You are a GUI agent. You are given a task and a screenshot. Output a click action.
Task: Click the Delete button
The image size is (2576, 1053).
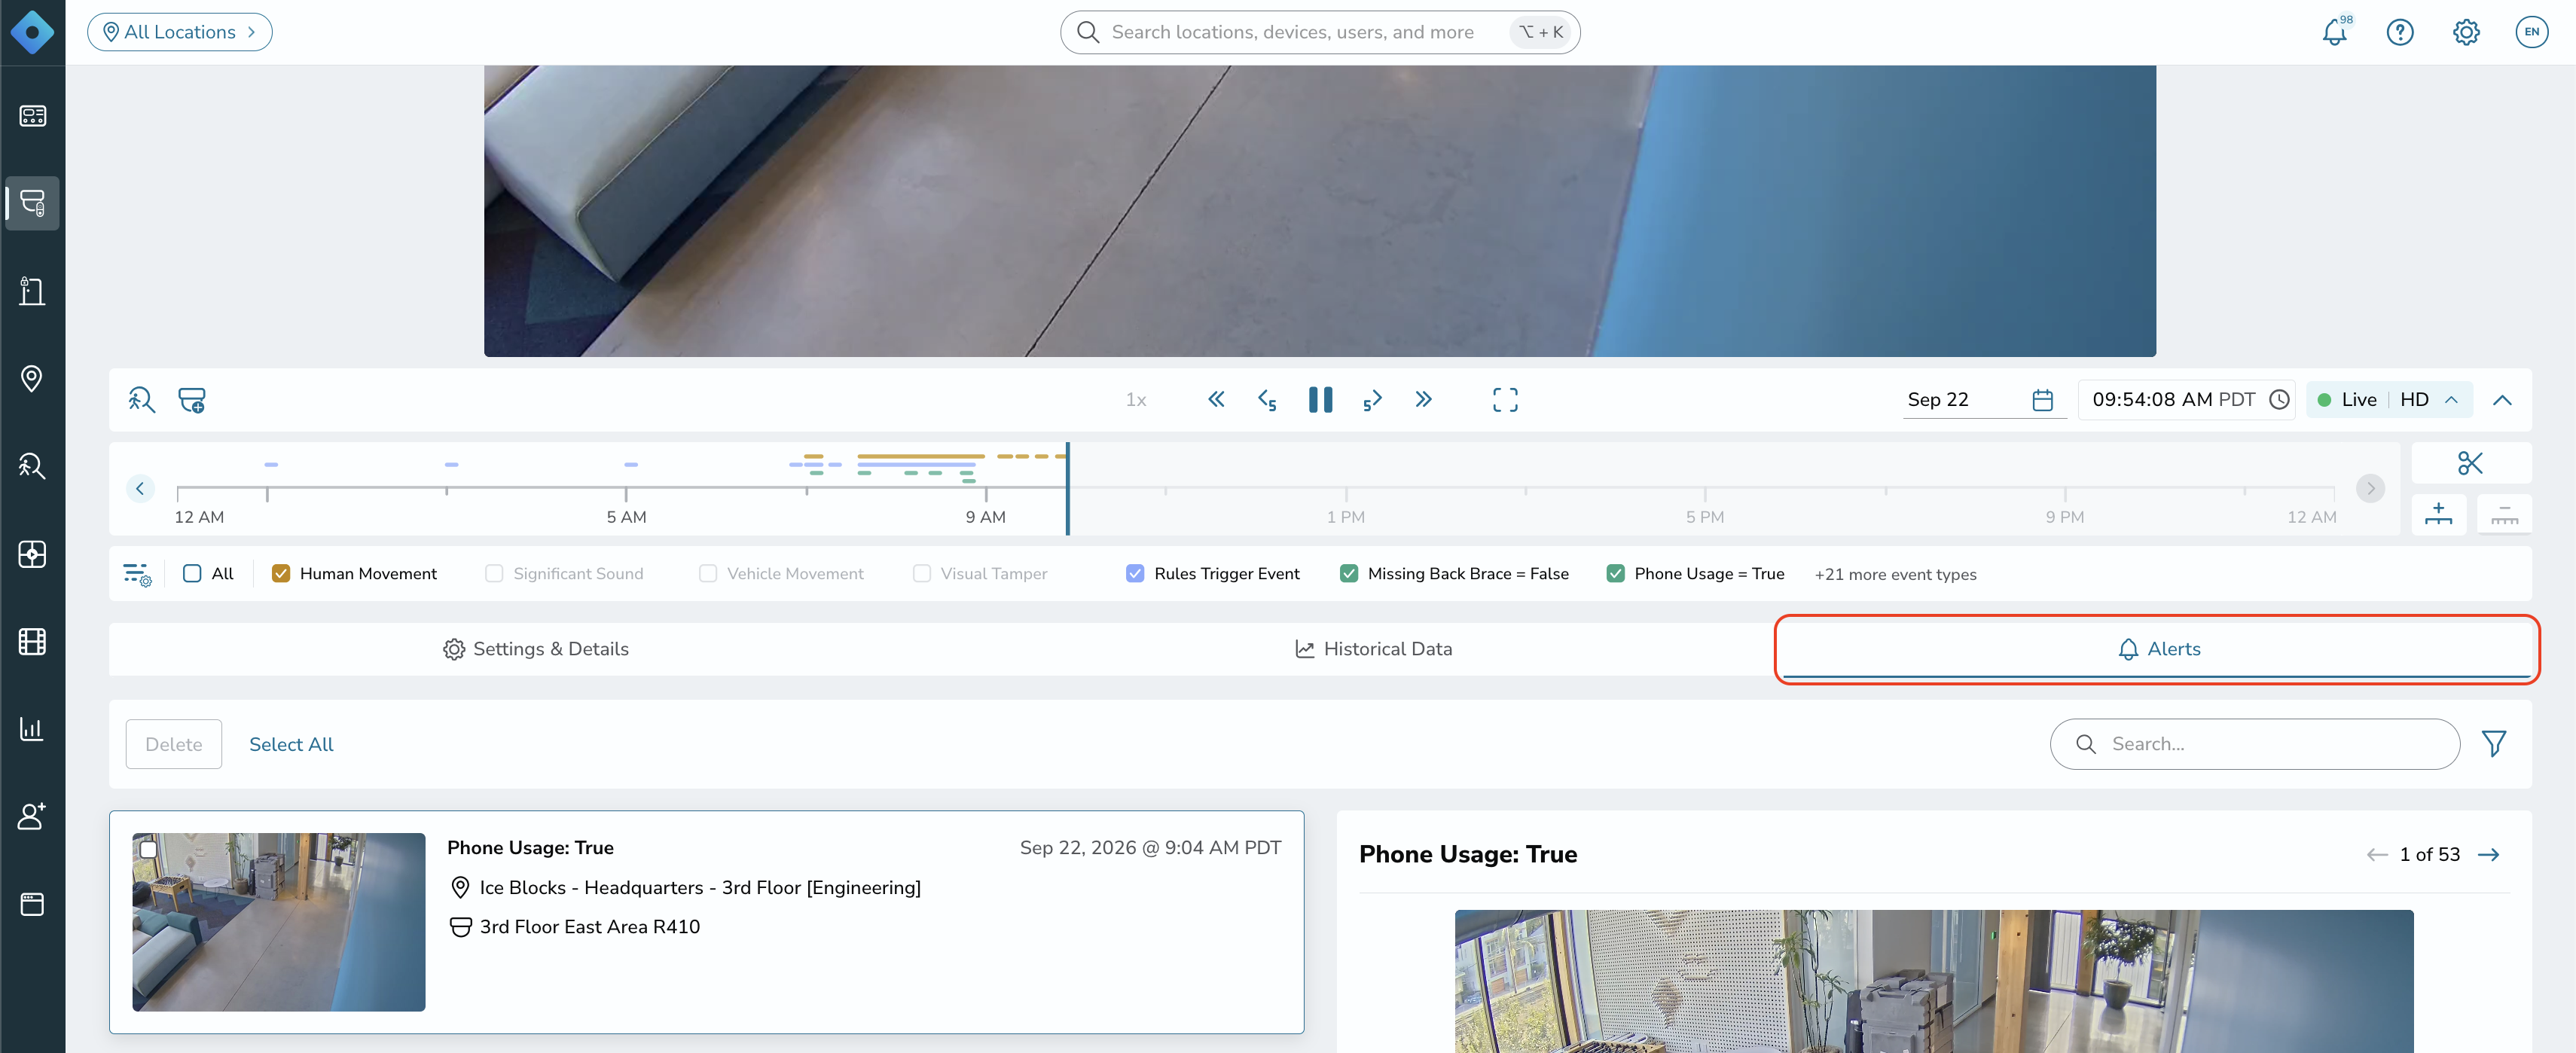pos(174,744)
